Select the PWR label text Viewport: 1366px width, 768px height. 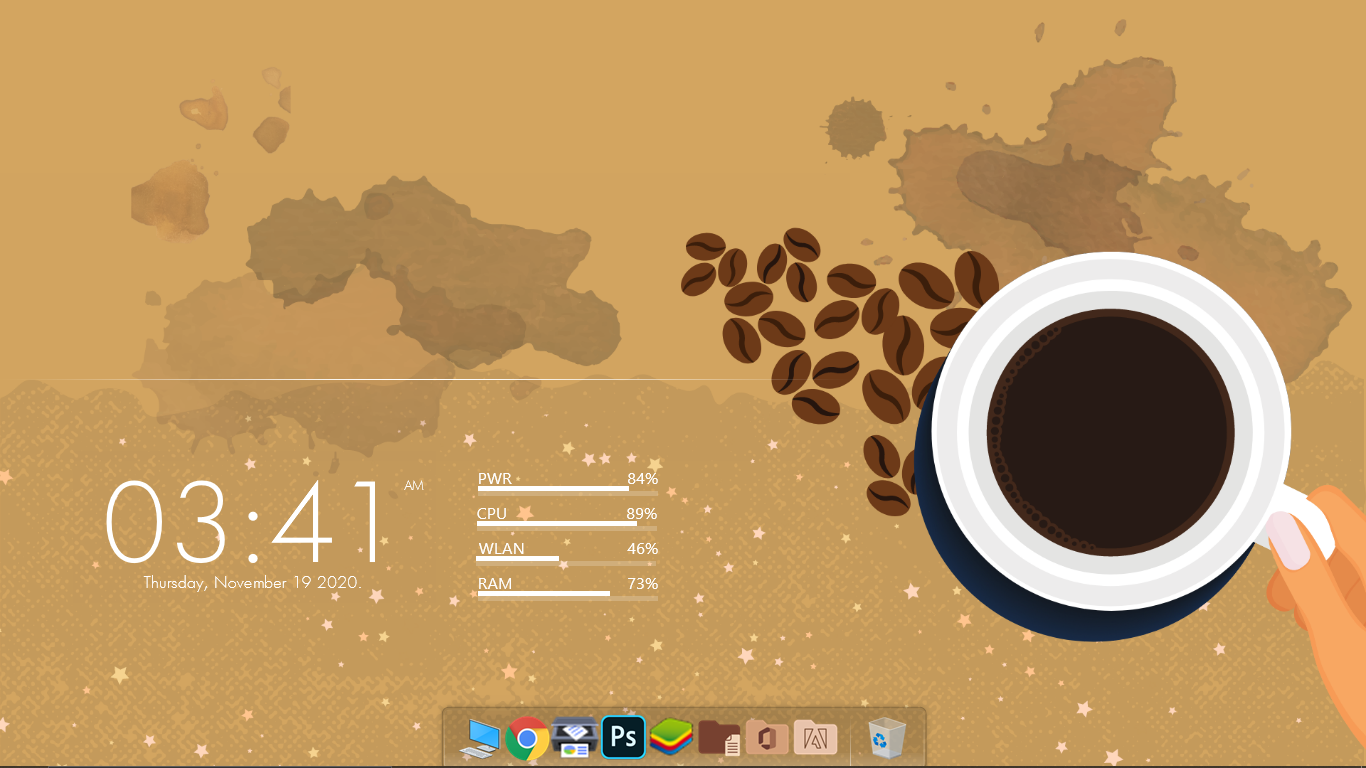point(495,479)
